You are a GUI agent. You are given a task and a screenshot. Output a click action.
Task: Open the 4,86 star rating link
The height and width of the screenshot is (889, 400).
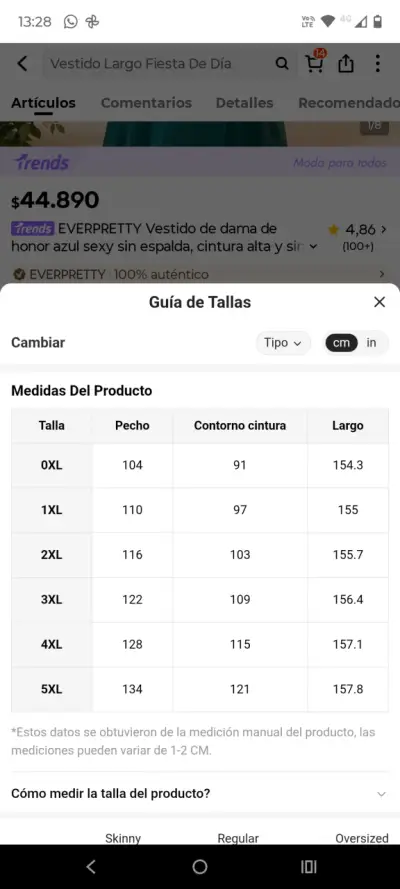click(358, 236)
